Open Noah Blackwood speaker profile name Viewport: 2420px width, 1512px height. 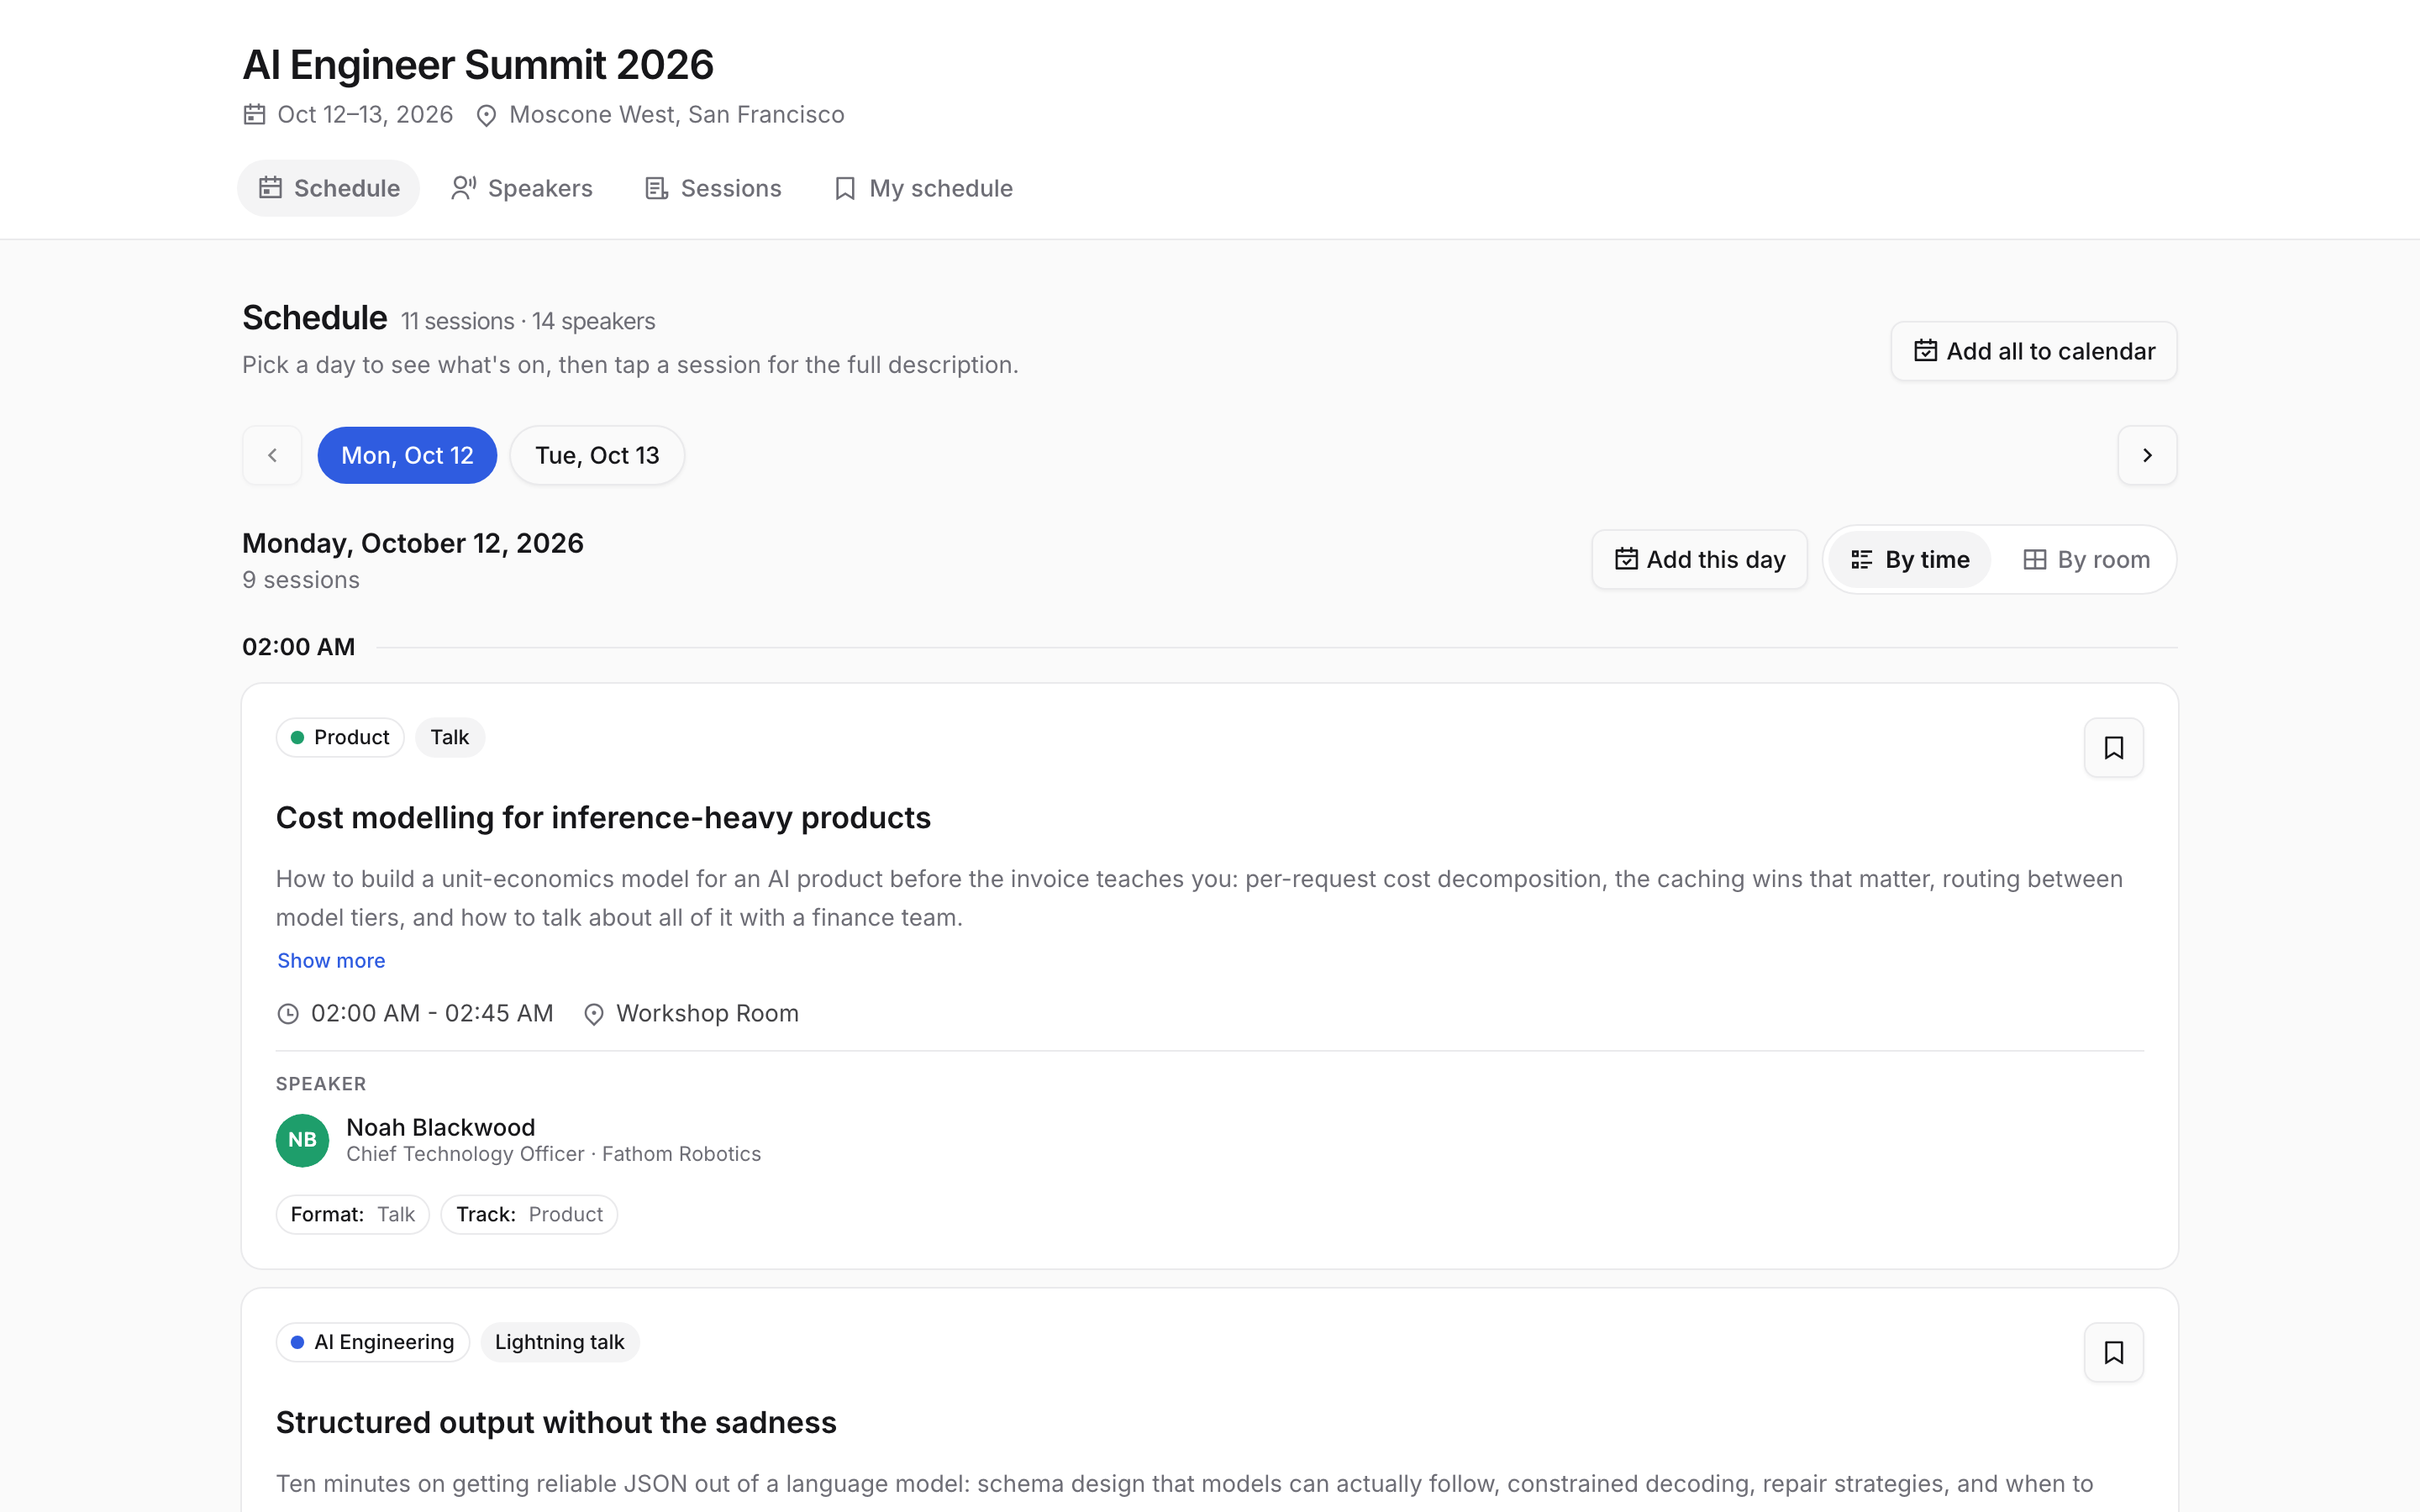click(x=440, y=1127)
